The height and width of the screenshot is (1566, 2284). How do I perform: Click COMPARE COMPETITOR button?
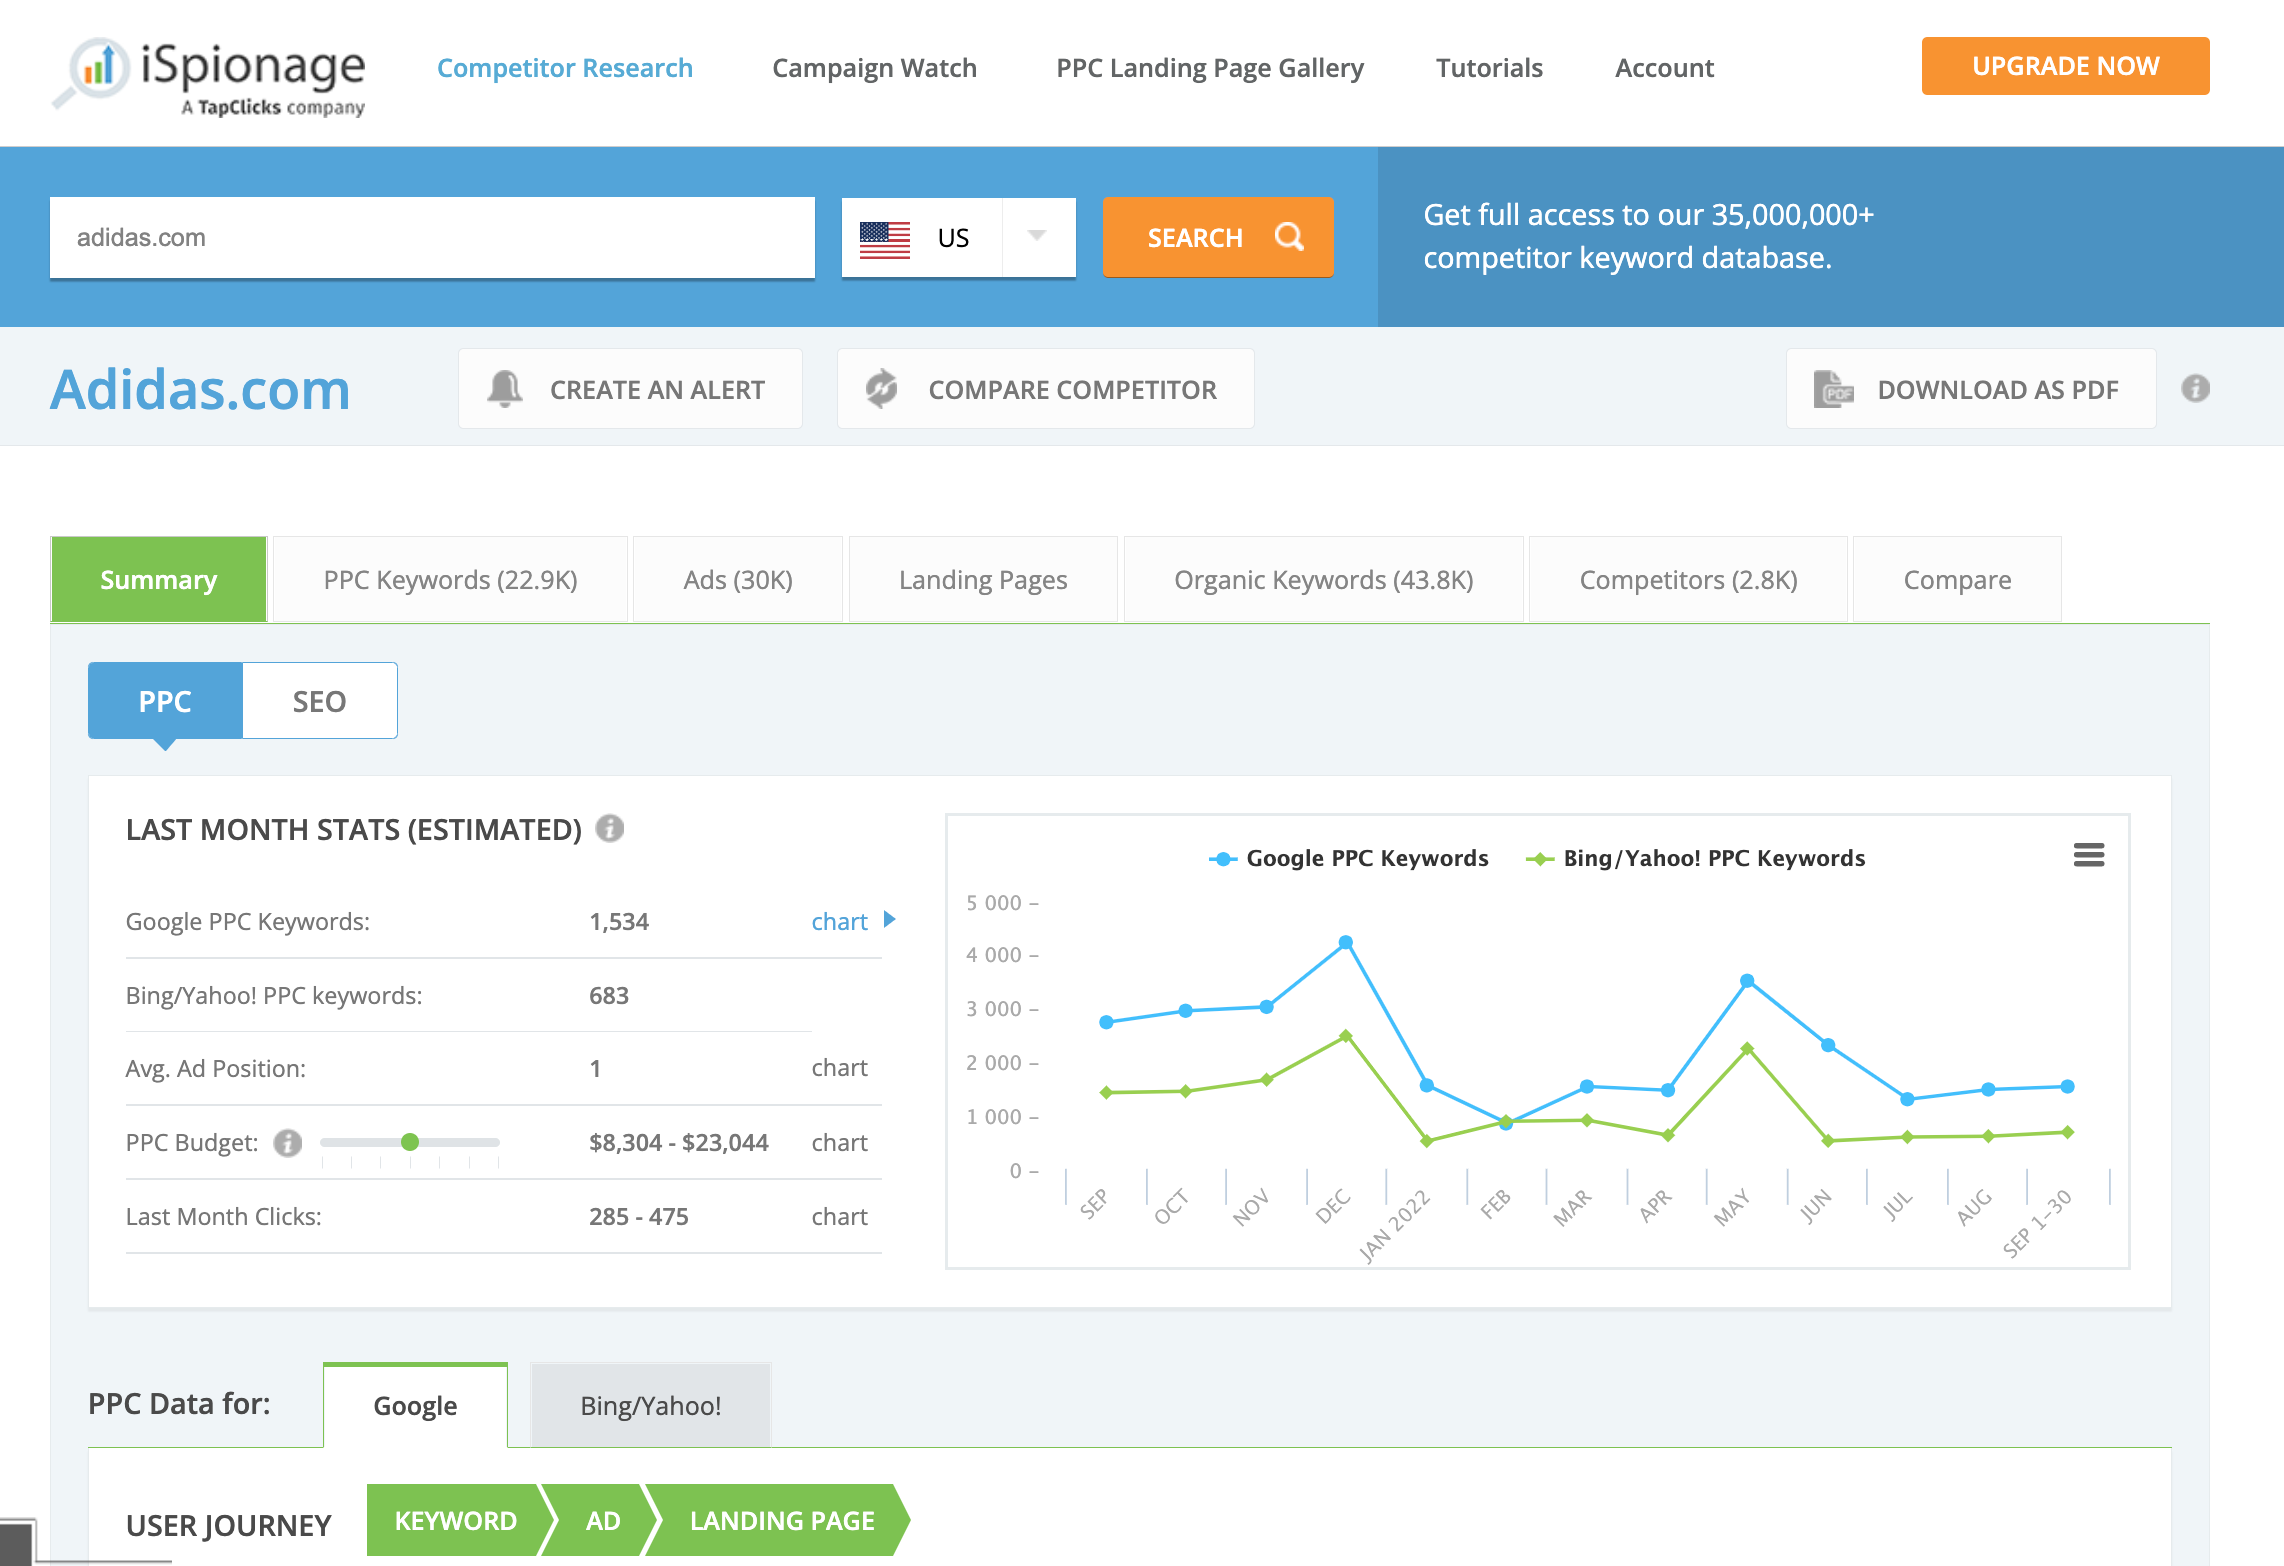(x=1045, y=388)
